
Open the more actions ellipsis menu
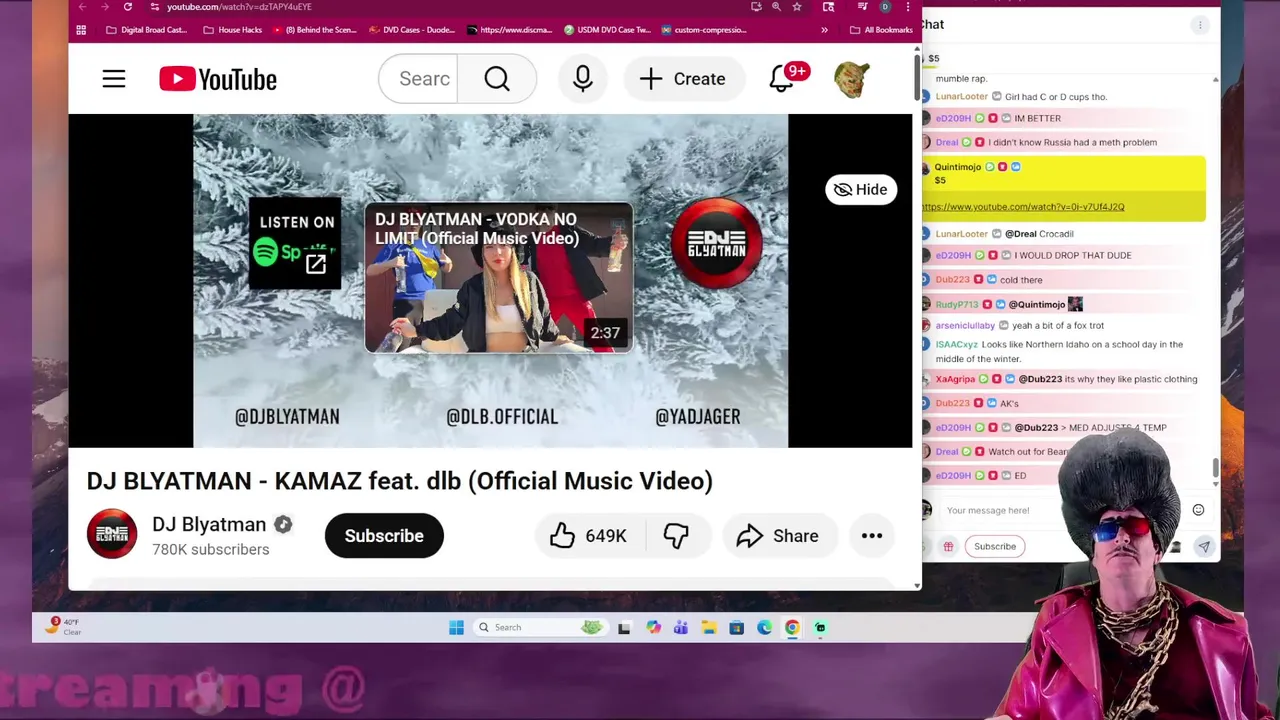coord(872,536)
